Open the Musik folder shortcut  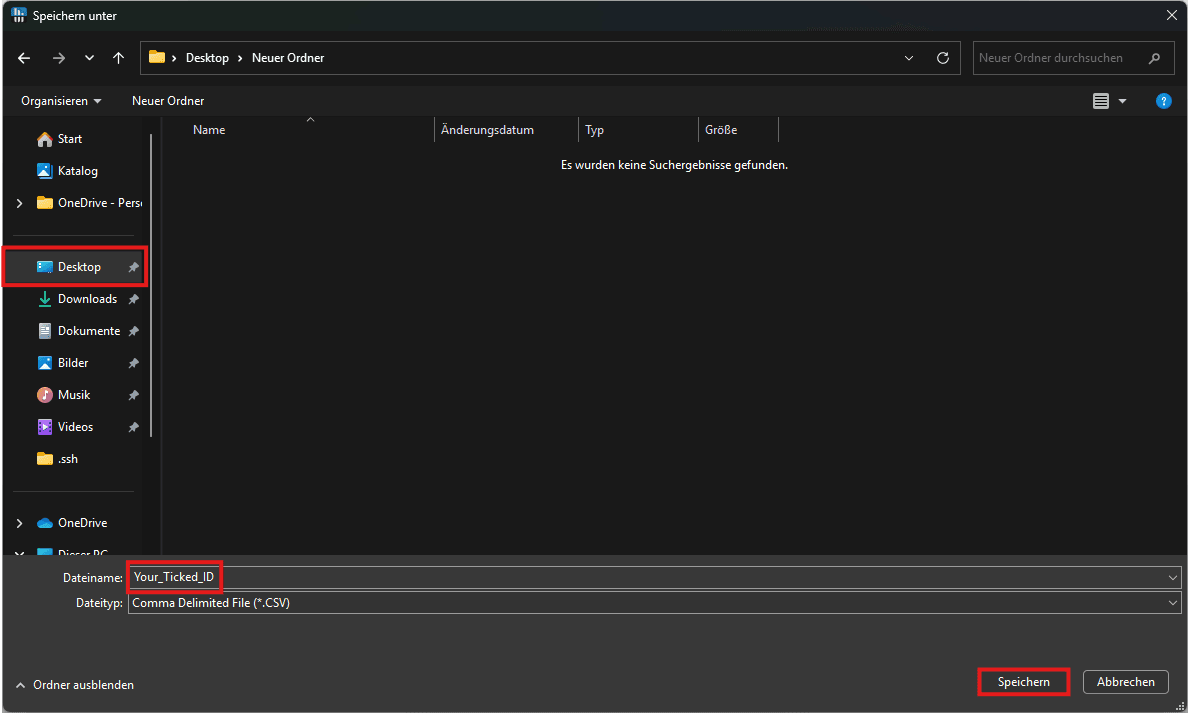tap(74, 395)
